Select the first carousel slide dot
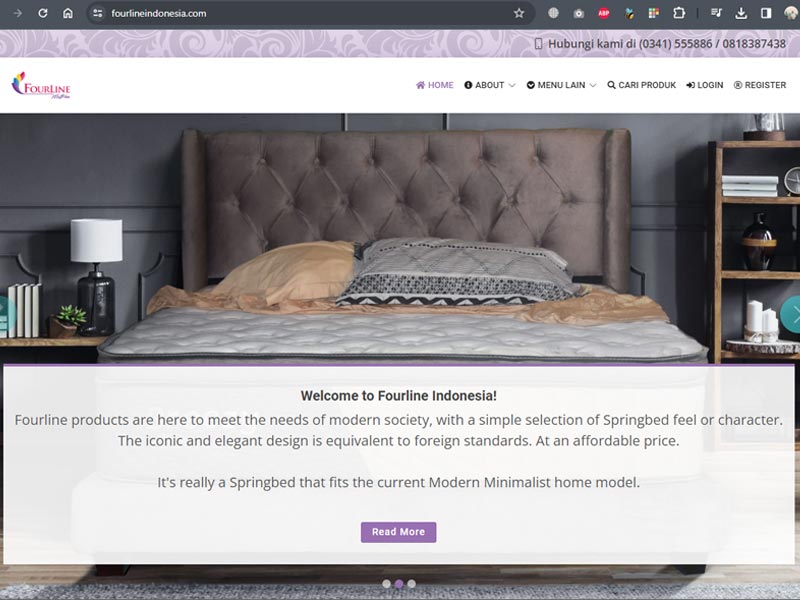This screenshot has width=800, height=600. pyautogui.click(x=386, y=584)
